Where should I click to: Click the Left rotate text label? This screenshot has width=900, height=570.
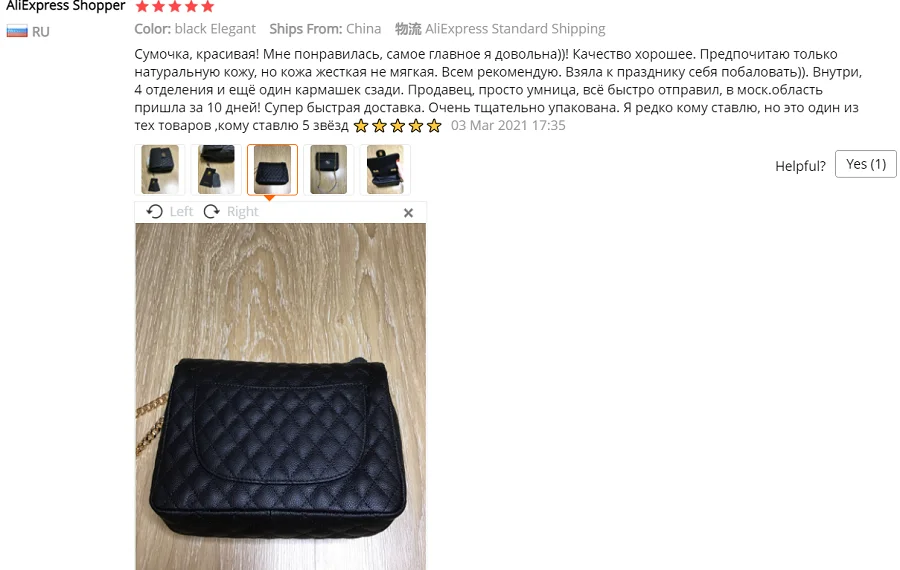point(181,212)
